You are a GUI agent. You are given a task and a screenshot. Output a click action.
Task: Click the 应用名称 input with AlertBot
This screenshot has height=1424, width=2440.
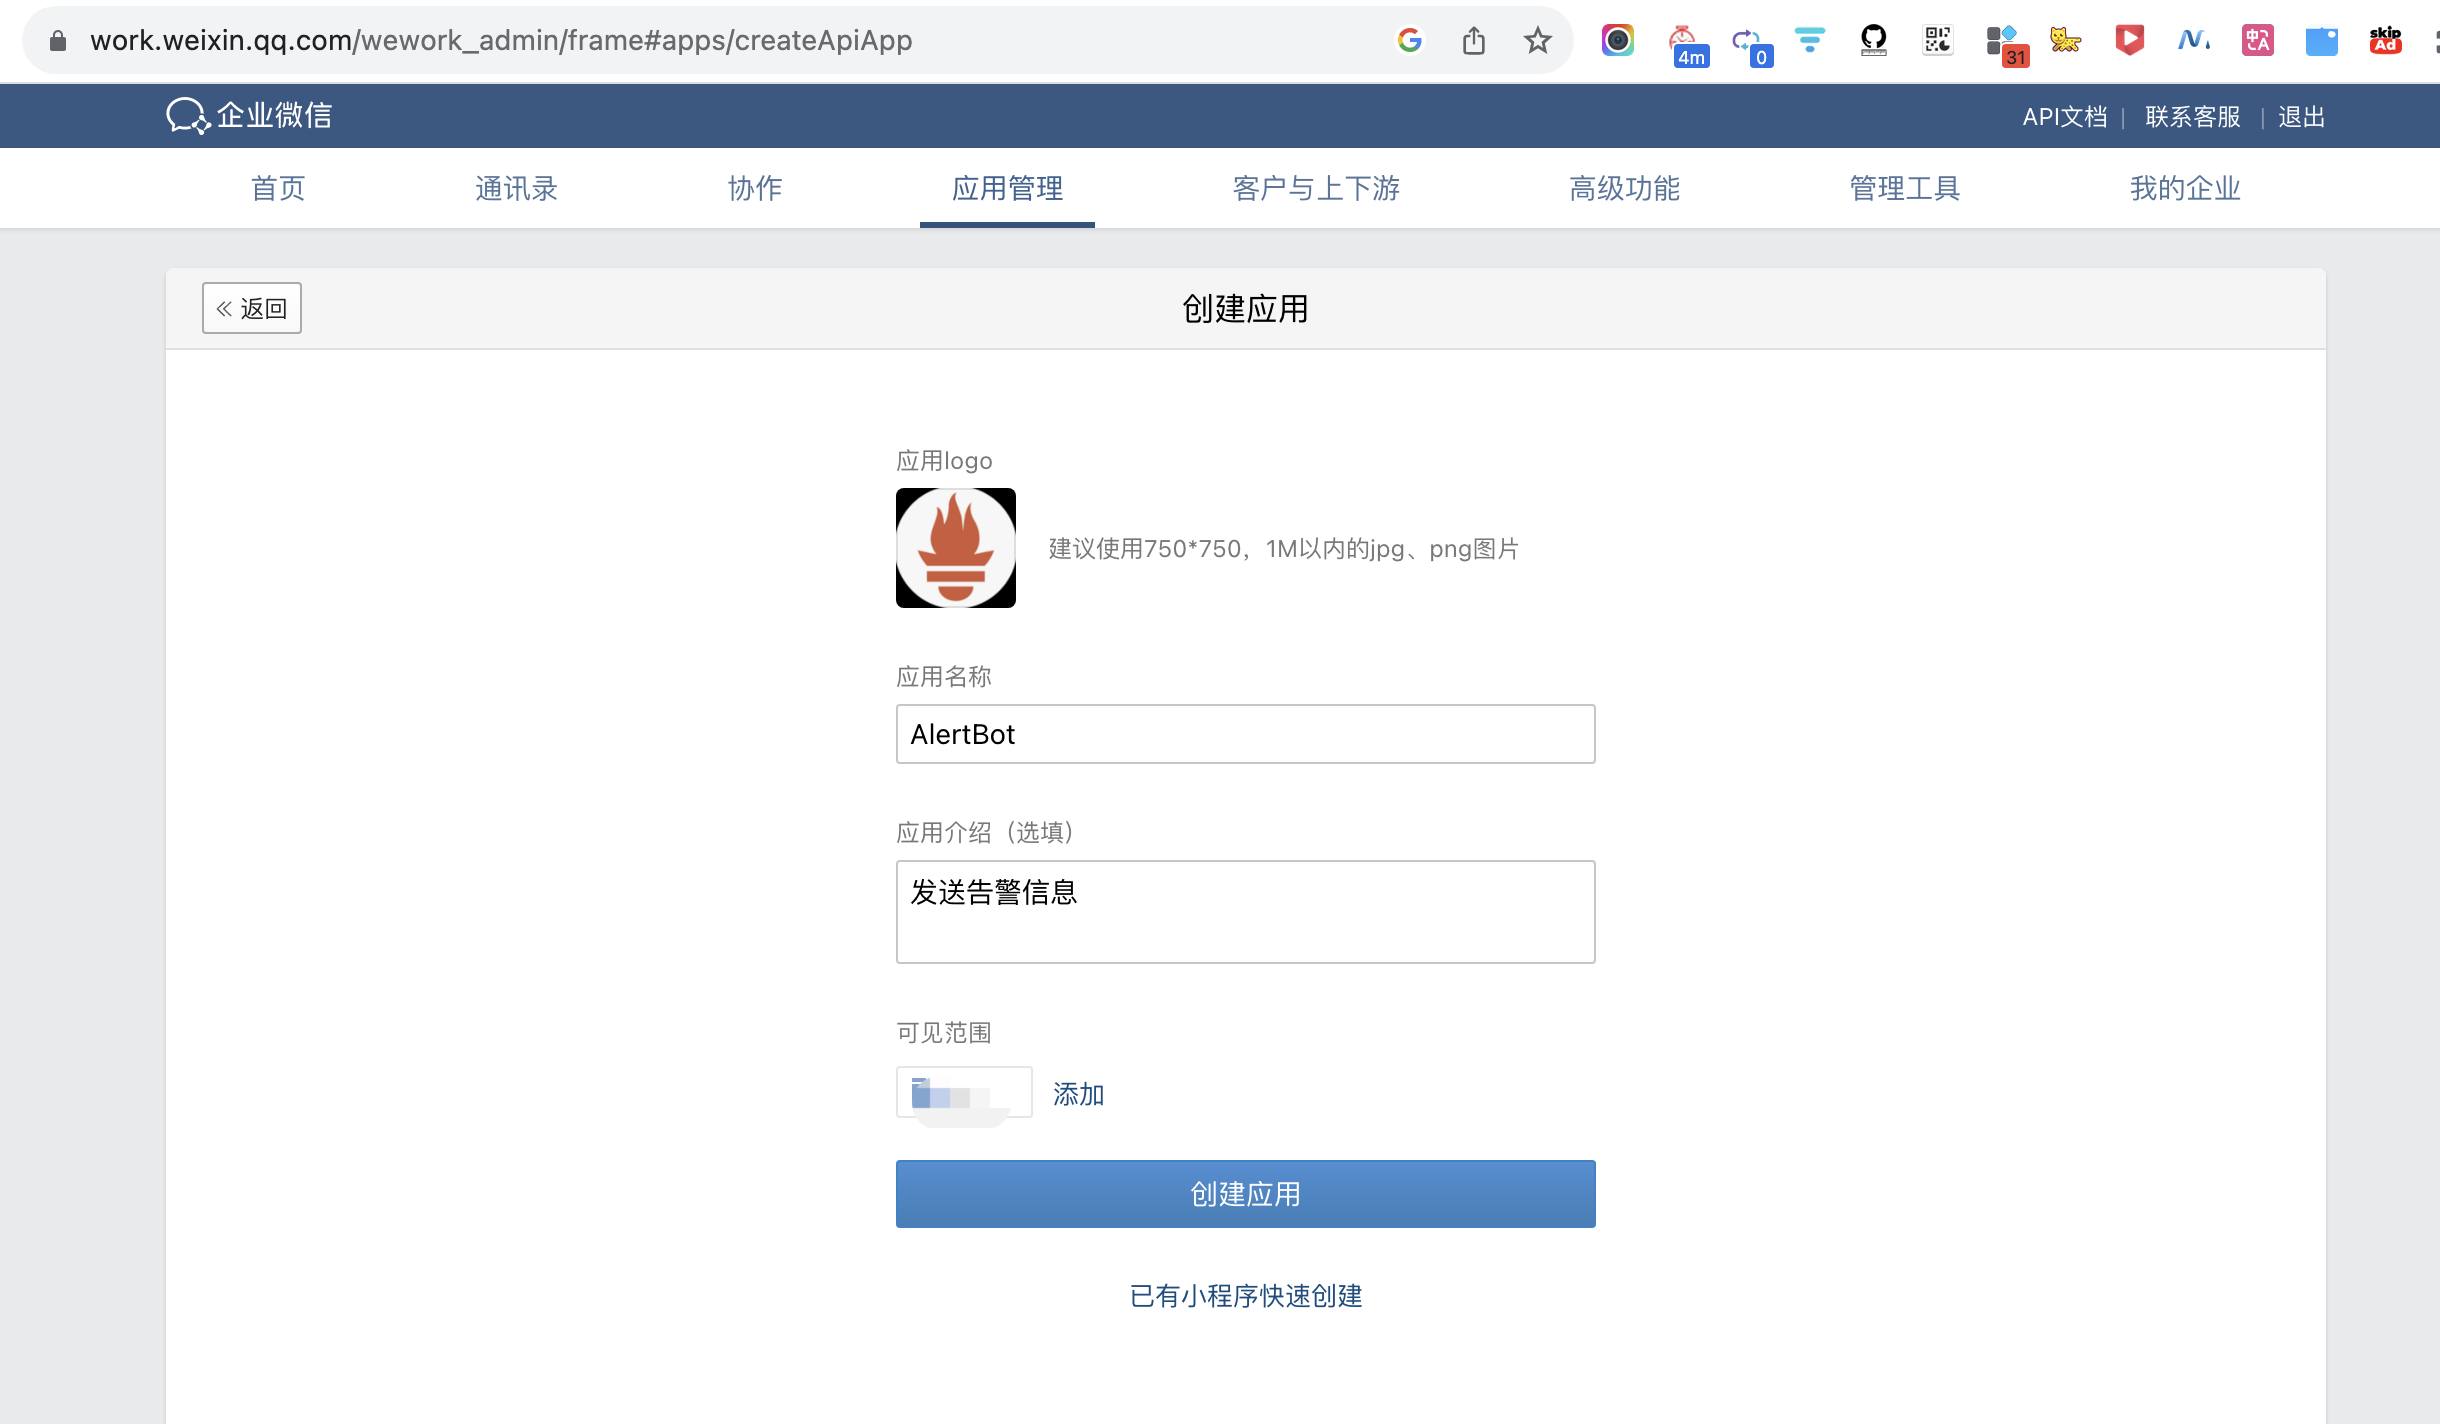click(x=1245, y=734)
